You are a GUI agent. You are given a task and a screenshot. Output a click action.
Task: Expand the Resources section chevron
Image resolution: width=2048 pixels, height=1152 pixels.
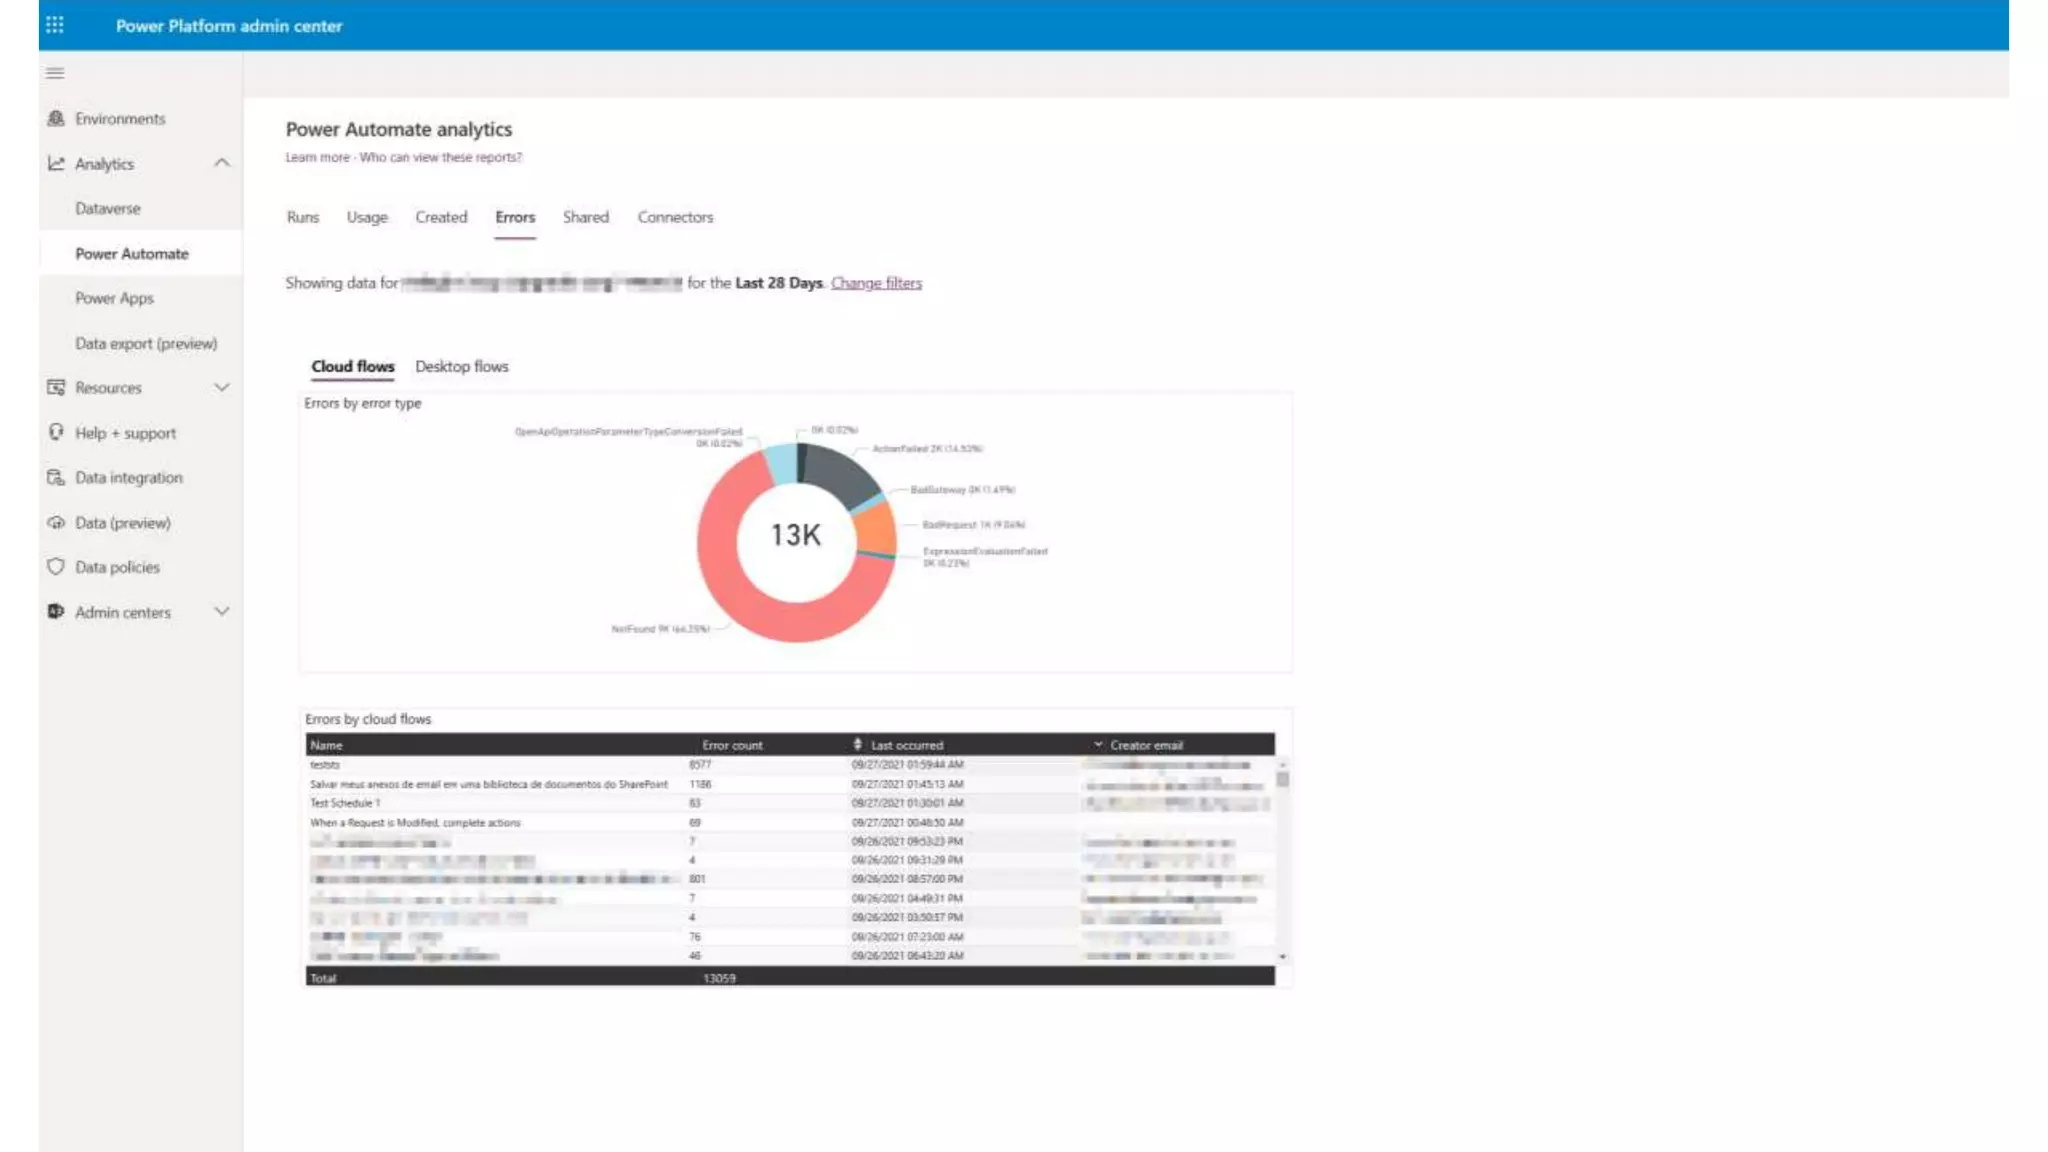[222, 388]
